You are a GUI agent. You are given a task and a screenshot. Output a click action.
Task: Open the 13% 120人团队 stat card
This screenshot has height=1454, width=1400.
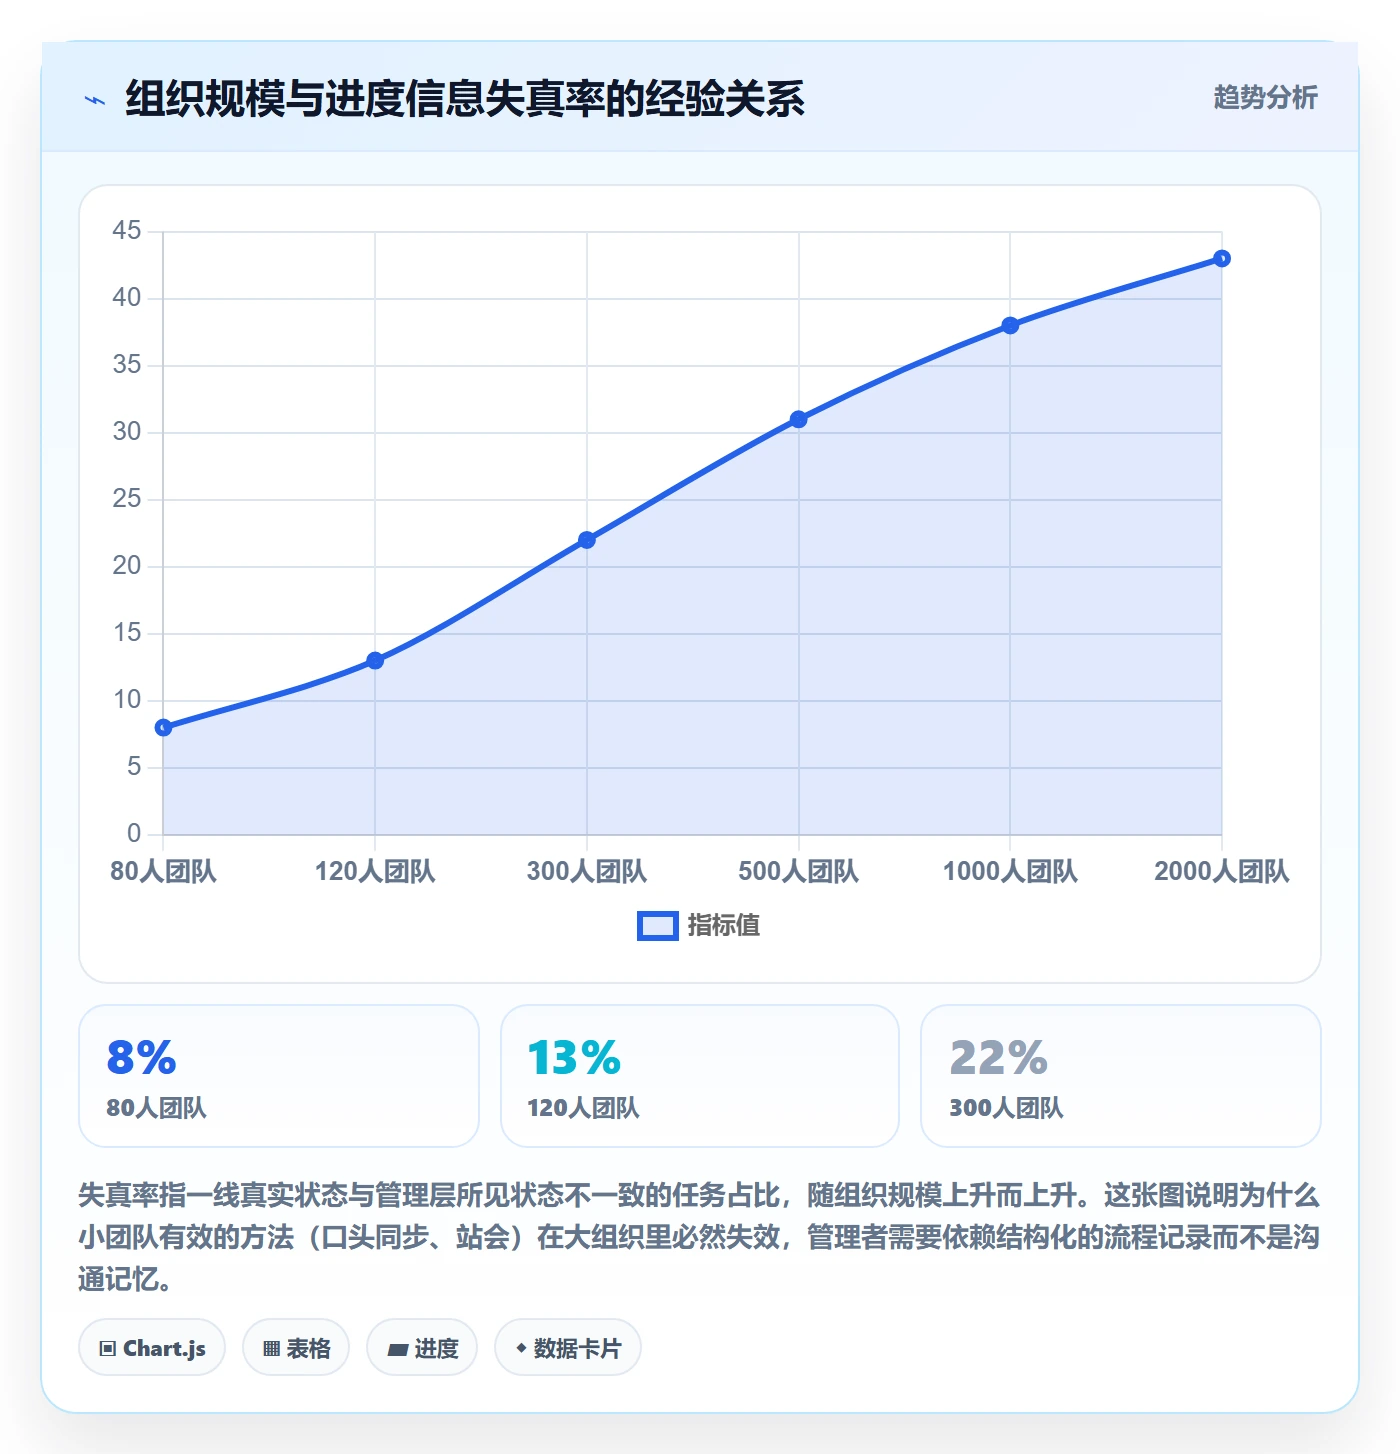700,1076
